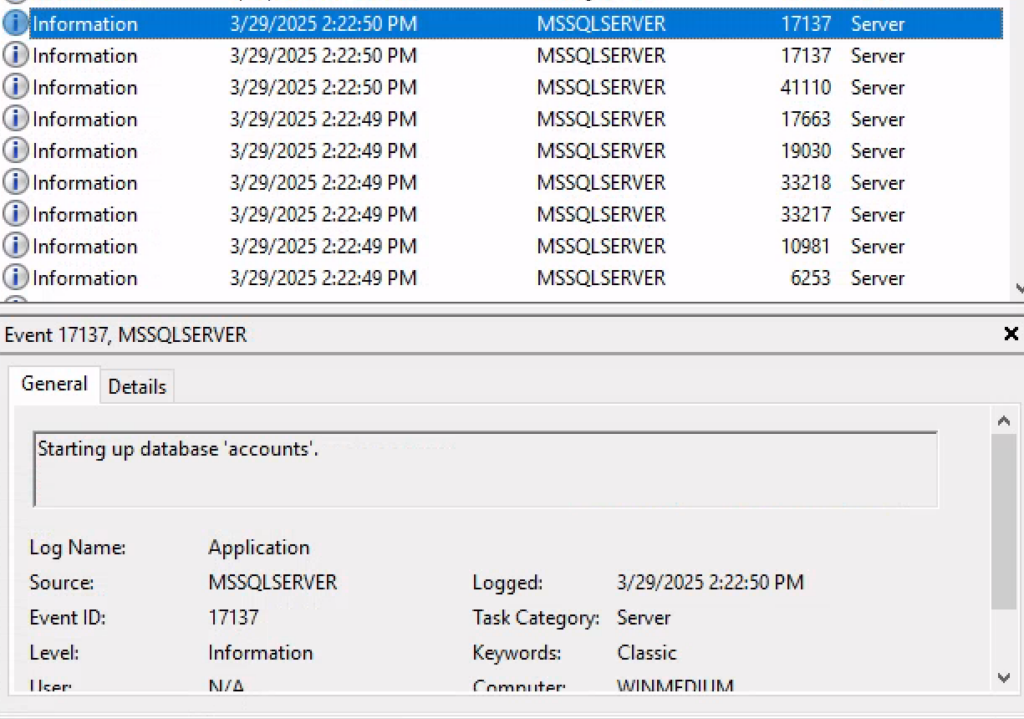This screenshot has height=719, width=1024.
Task: Click the Logged date value in General pane
Action: tap(710, 583)
